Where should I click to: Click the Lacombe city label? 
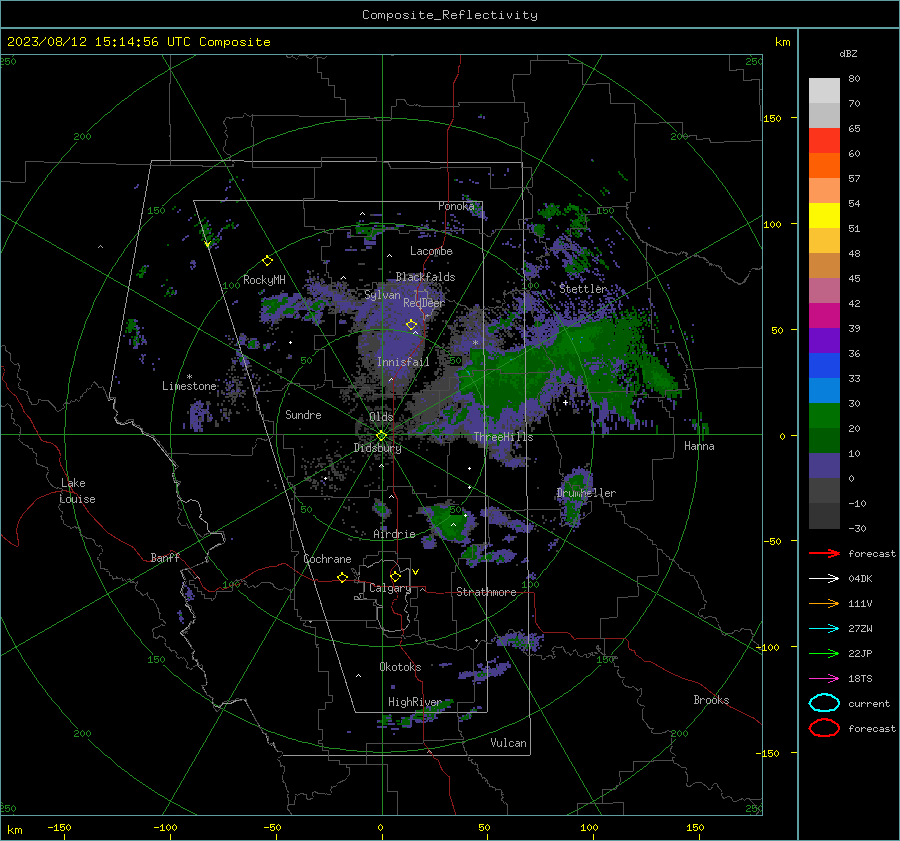431,251
